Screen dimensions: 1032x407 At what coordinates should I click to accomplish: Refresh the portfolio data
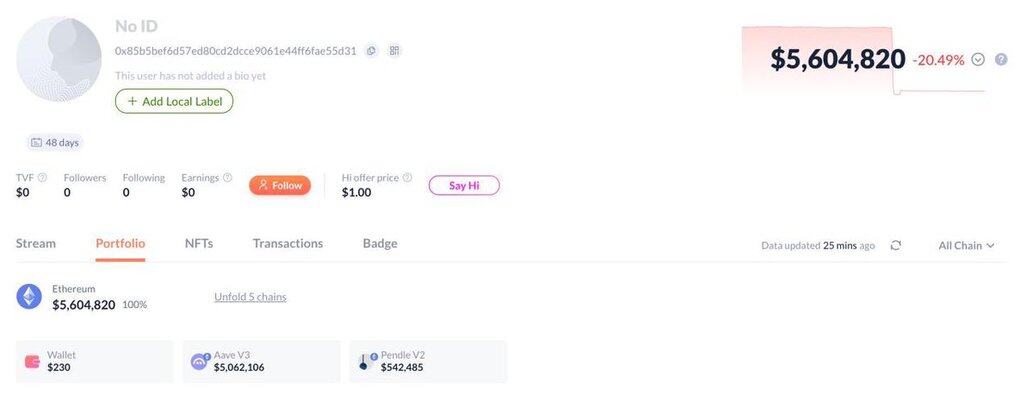[895, 245]
